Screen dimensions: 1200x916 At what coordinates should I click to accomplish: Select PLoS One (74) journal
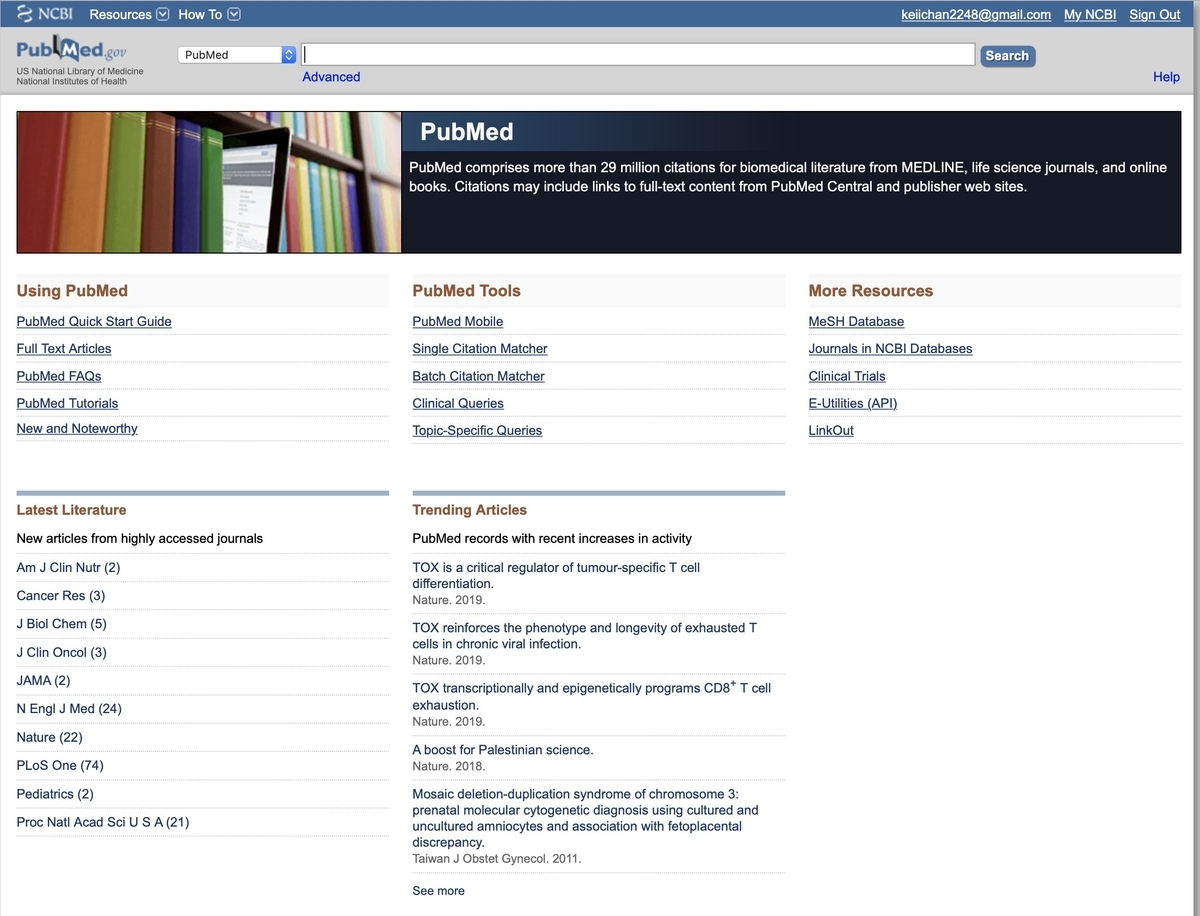tap(60, 765)
